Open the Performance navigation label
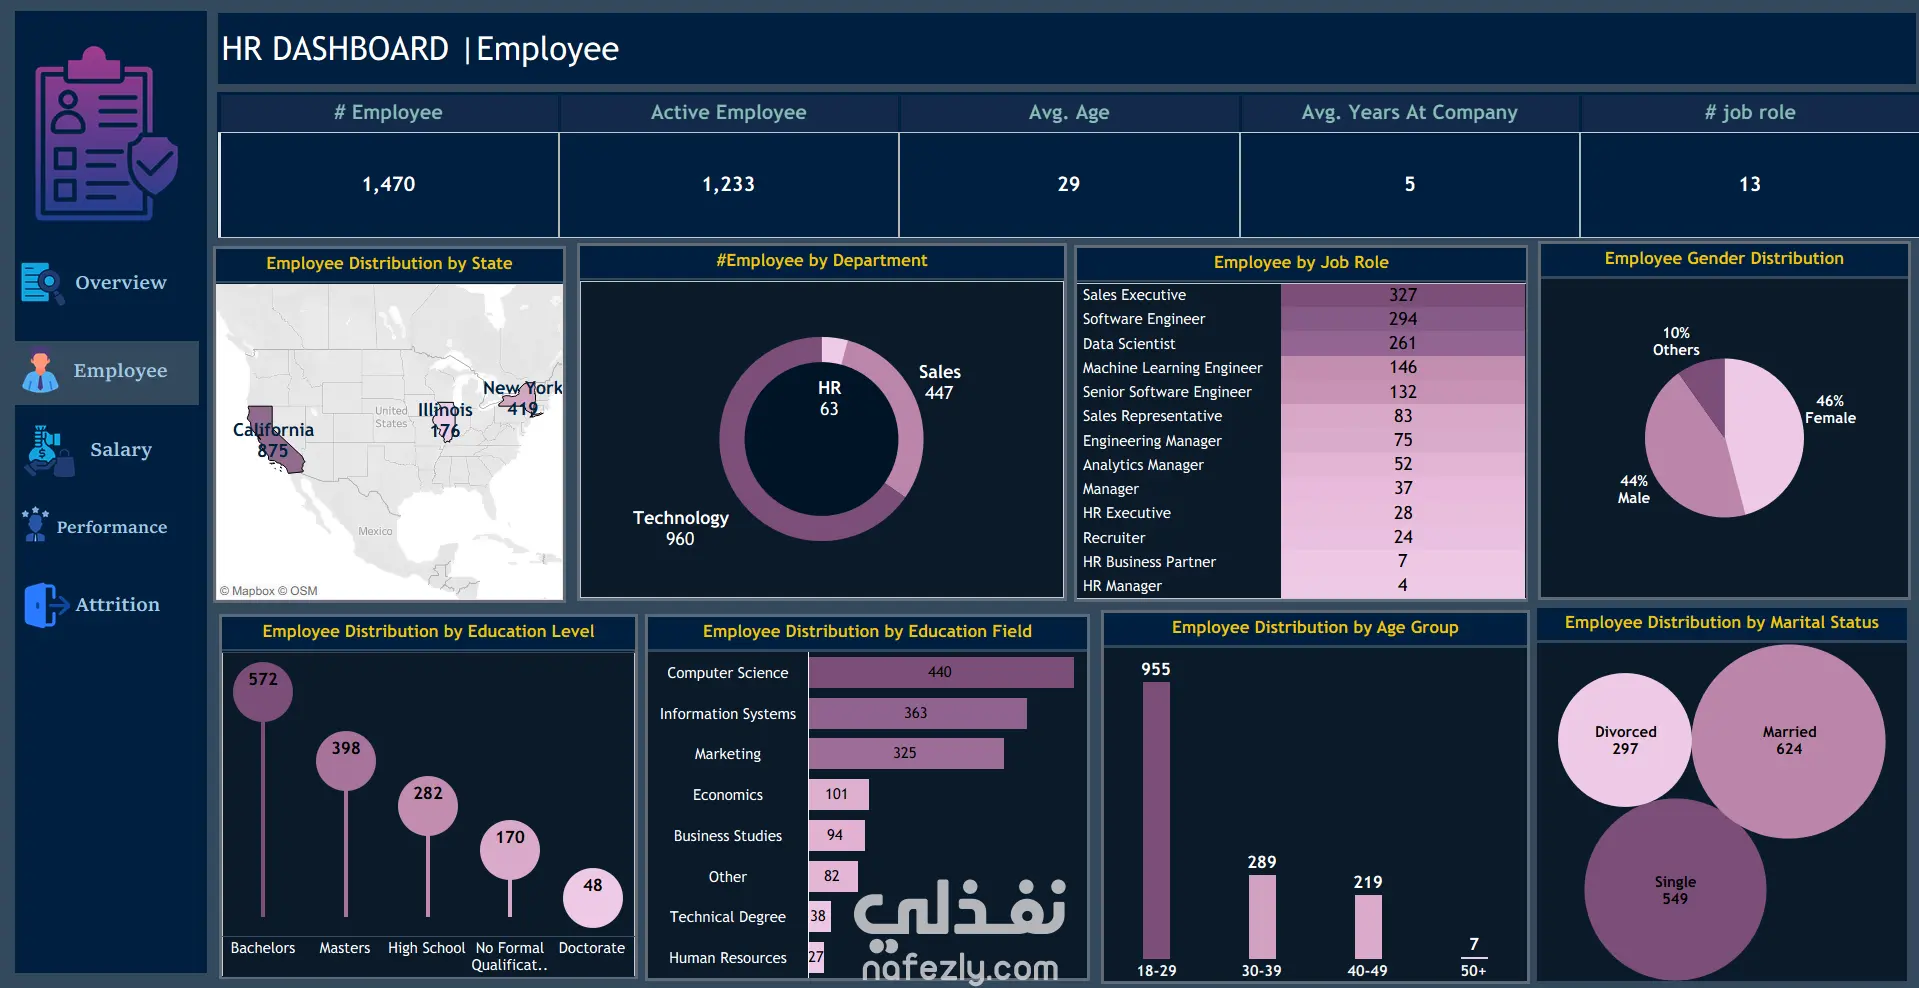Image resolution: width=1919 pixels, height=988 pixels. [112, 527]
